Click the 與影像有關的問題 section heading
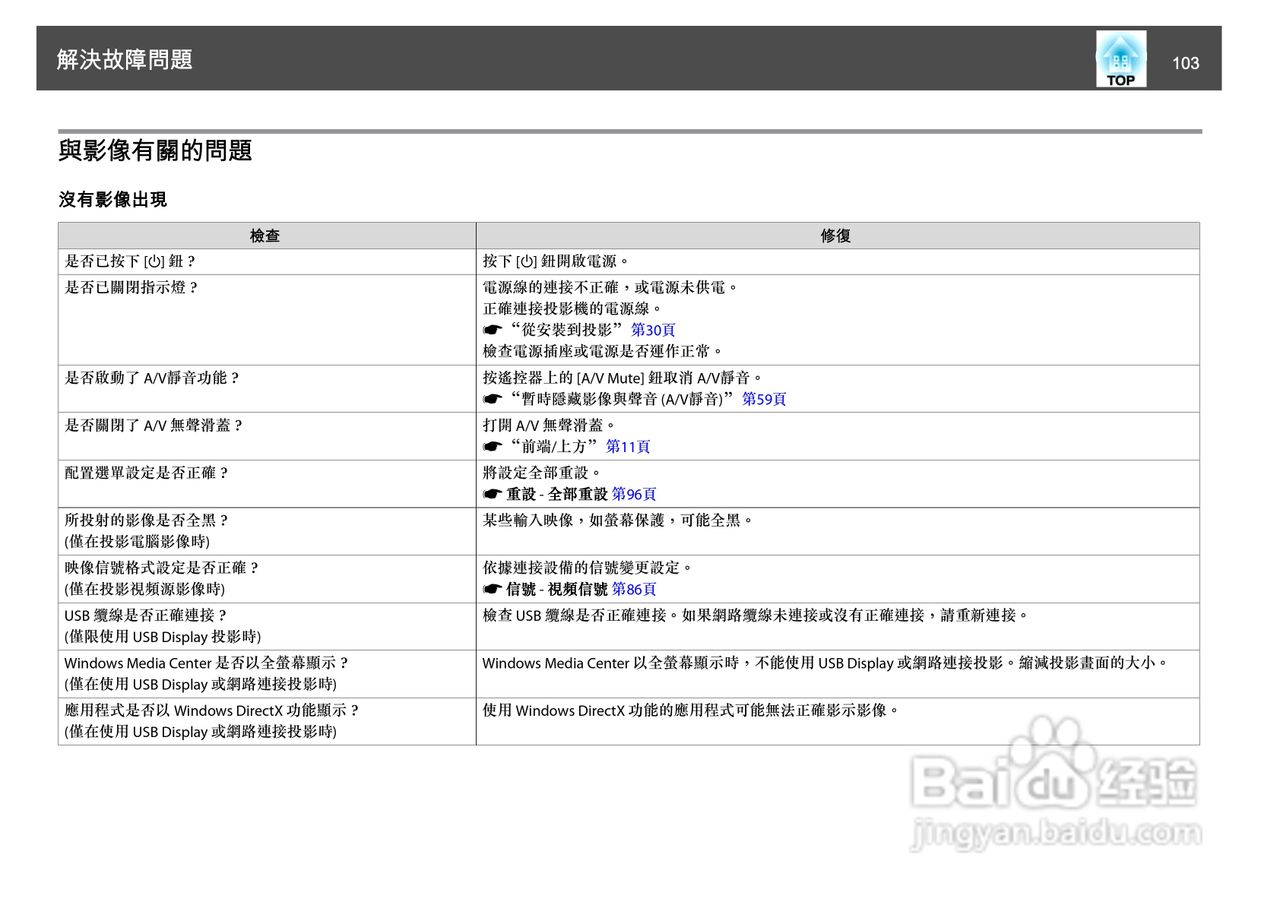This screenshot has width=1280, height=905. (x=155, y=151)
